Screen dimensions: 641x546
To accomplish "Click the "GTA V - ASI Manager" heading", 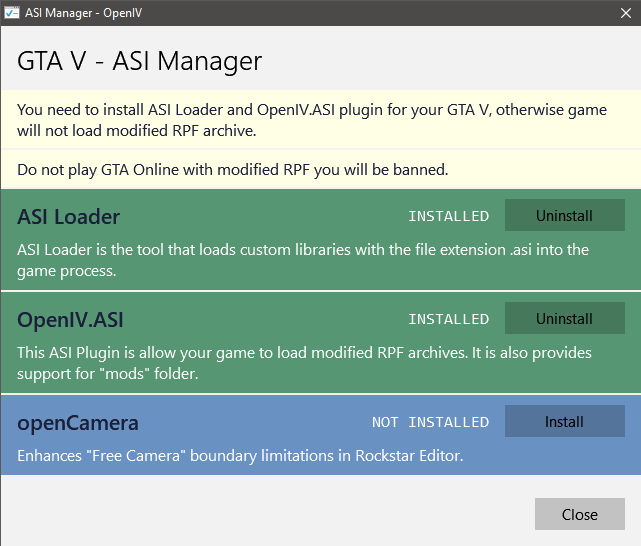I will click(140, 61).
